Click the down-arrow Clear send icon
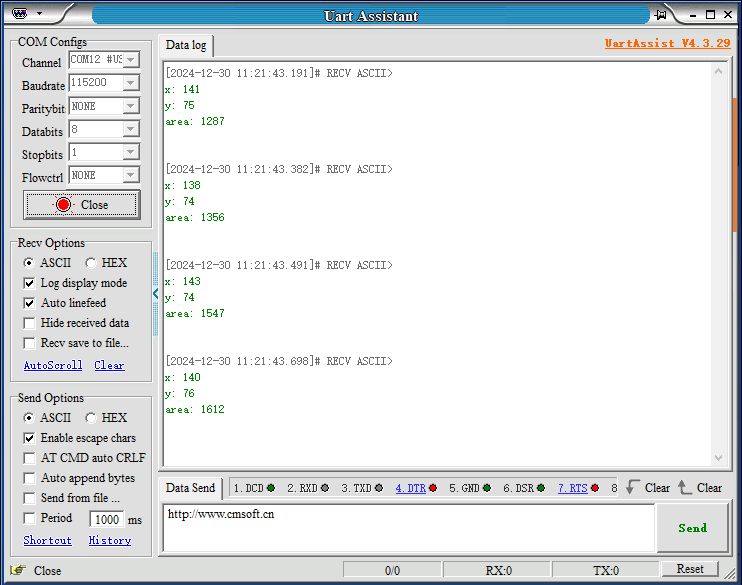 coord(632,487)
